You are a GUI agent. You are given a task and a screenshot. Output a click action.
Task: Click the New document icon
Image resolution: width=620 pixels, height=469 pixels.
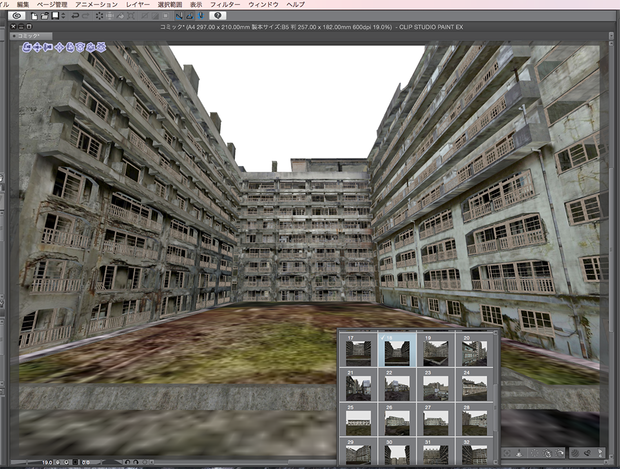click(34, 16)
